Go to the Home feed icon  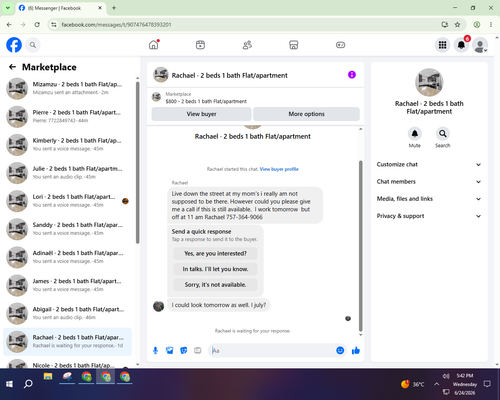[x=154, y=45]
